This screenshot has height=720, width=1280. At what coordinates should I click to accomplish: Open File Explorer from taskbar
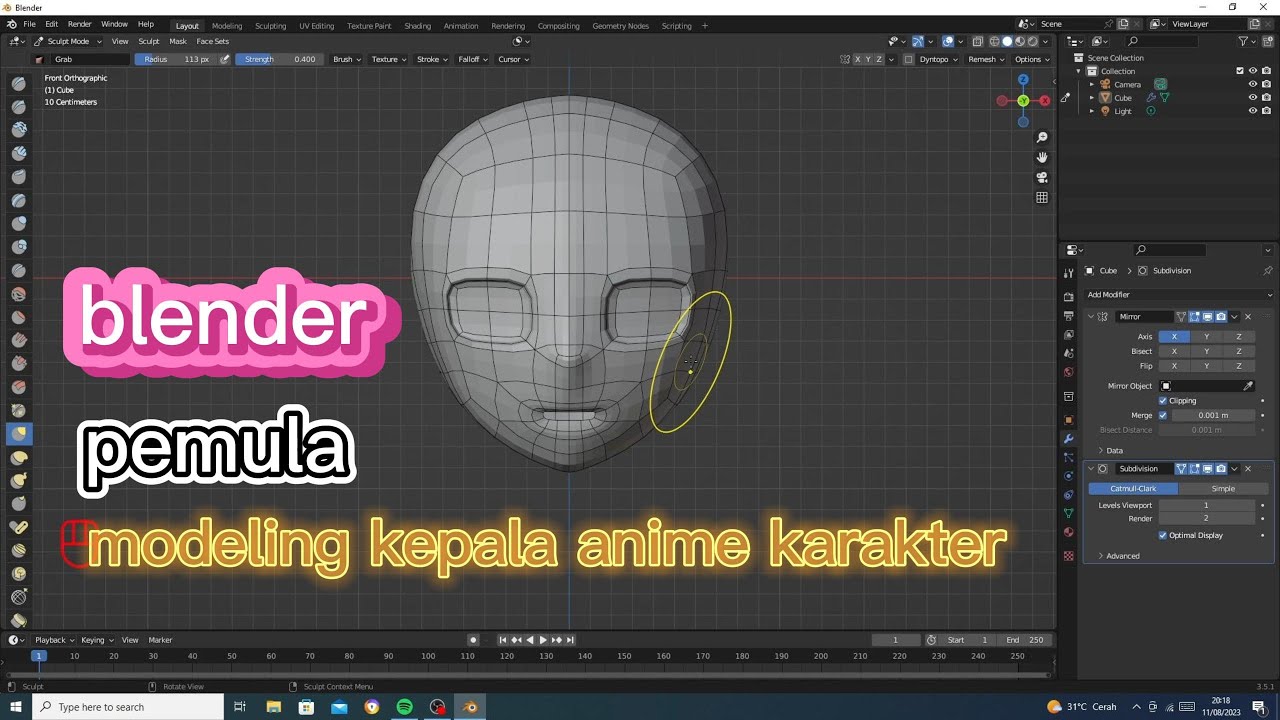pos(273,707)
